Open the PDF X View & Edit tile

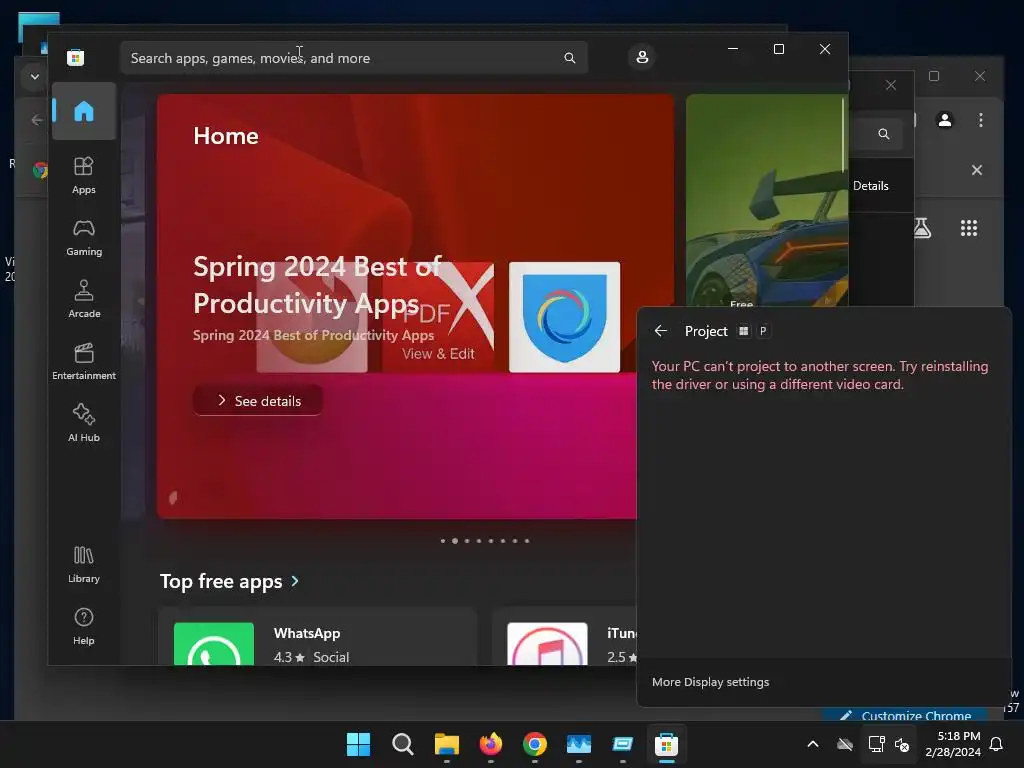tap(438, 317)
